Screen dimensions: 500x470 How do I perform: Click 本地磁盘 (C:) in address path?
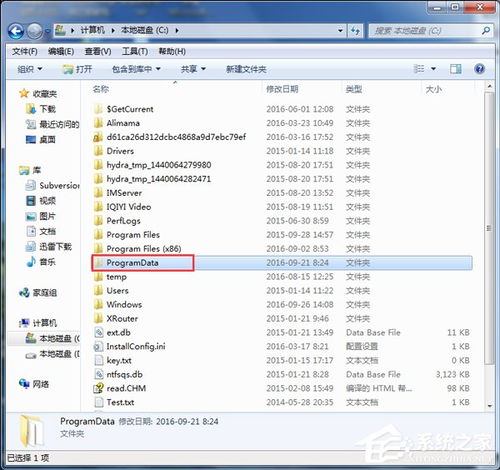point(144,30)
